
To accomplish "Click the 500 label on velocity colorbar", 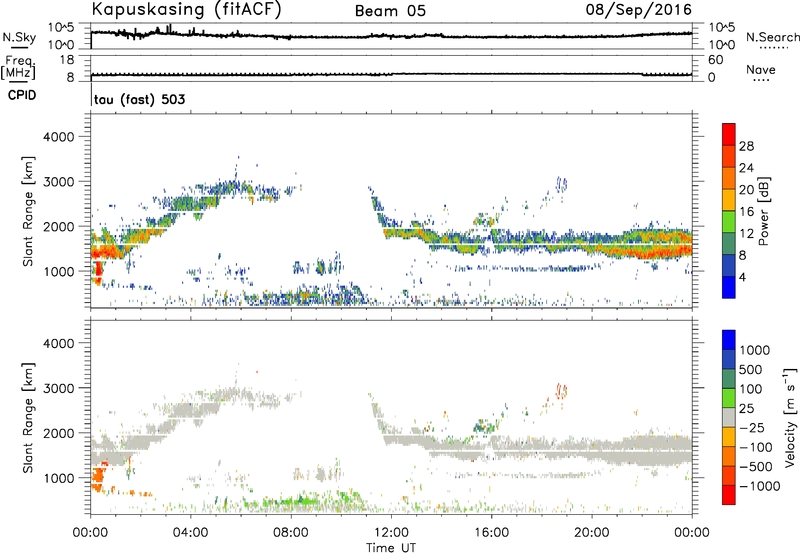I will 751,370.
